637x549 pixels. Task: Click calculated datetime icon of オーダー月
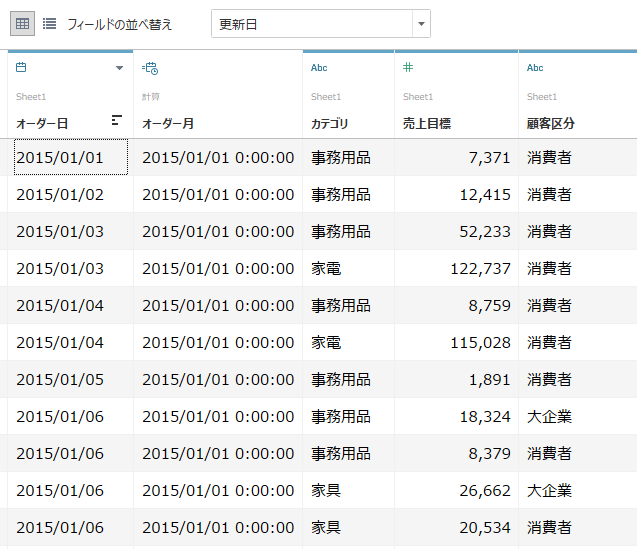point(150,68)
